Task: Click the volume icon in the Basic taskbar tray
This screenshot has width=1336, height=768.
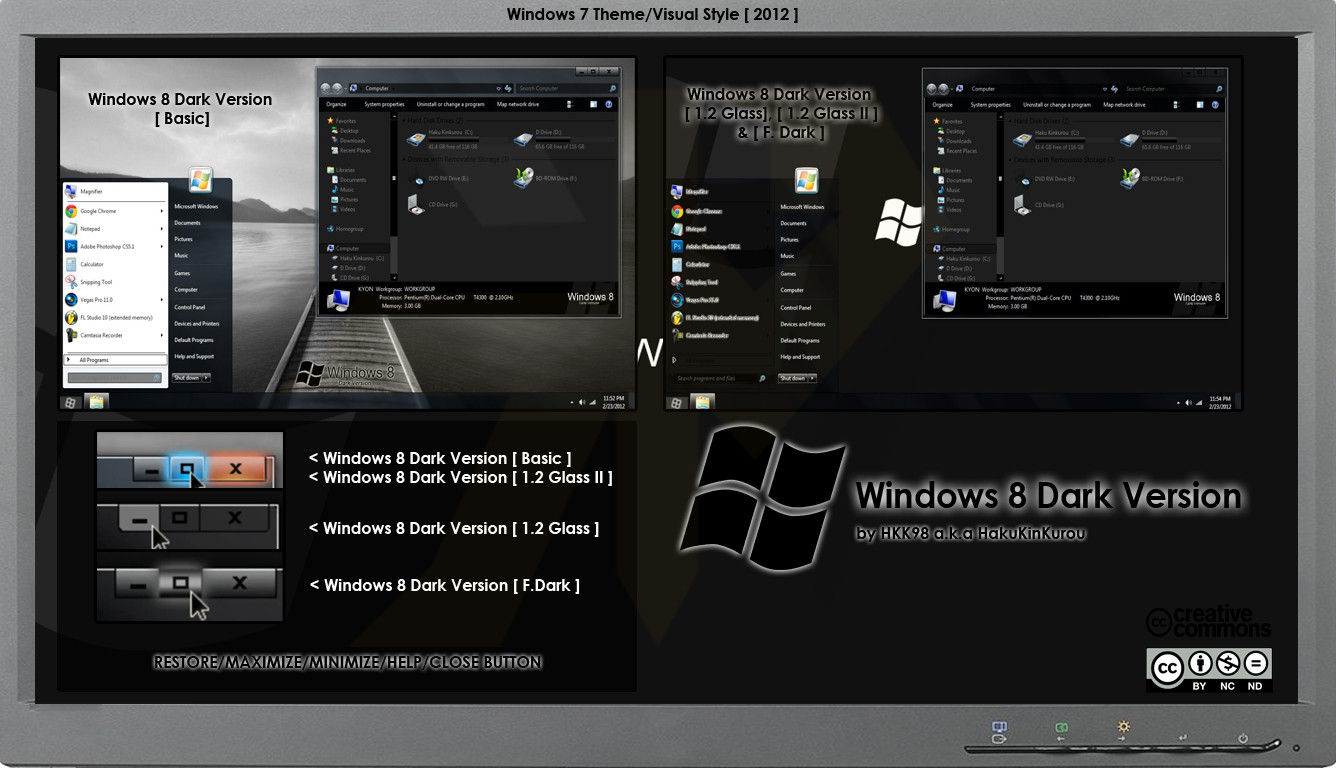Action: click(x=582, y=402)
